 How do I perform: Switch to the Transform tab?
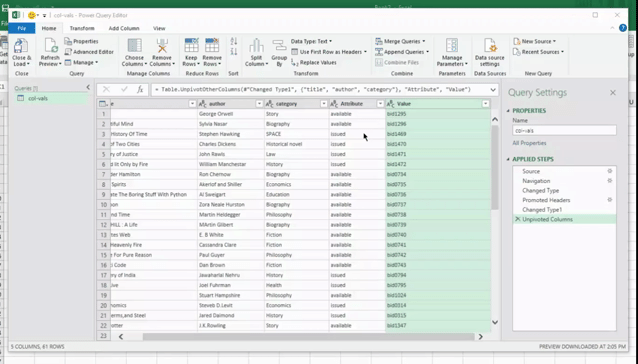point(82,28)
